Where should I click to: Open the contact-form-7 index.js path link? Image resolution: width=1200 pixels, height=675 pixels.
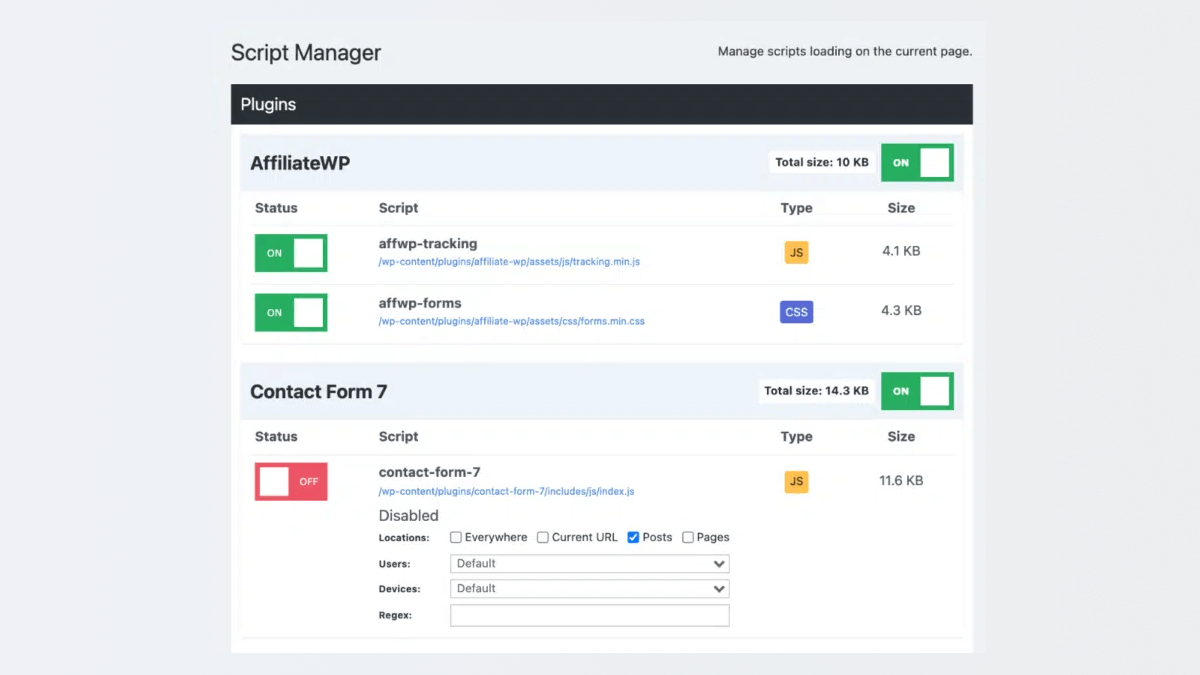pos(506,492)
